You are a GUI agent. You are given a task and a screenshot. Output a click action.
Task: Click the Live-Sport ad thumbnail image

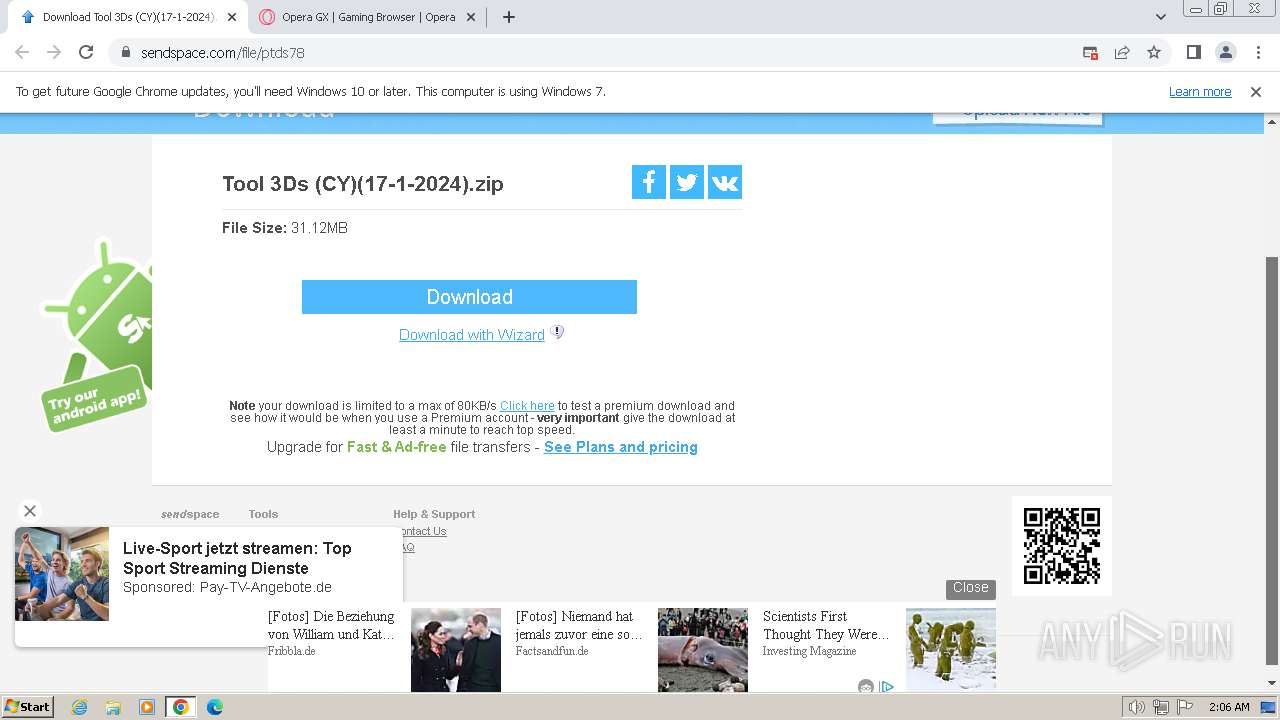coord(62,574)
